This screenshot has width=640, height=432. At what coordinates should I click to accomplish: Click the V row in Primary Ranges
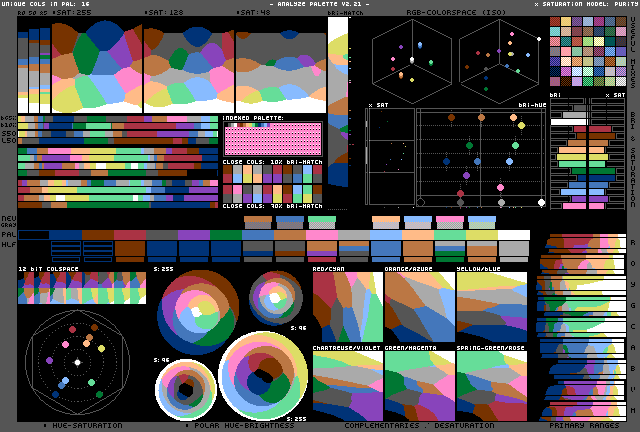click(x=584, y=390)
